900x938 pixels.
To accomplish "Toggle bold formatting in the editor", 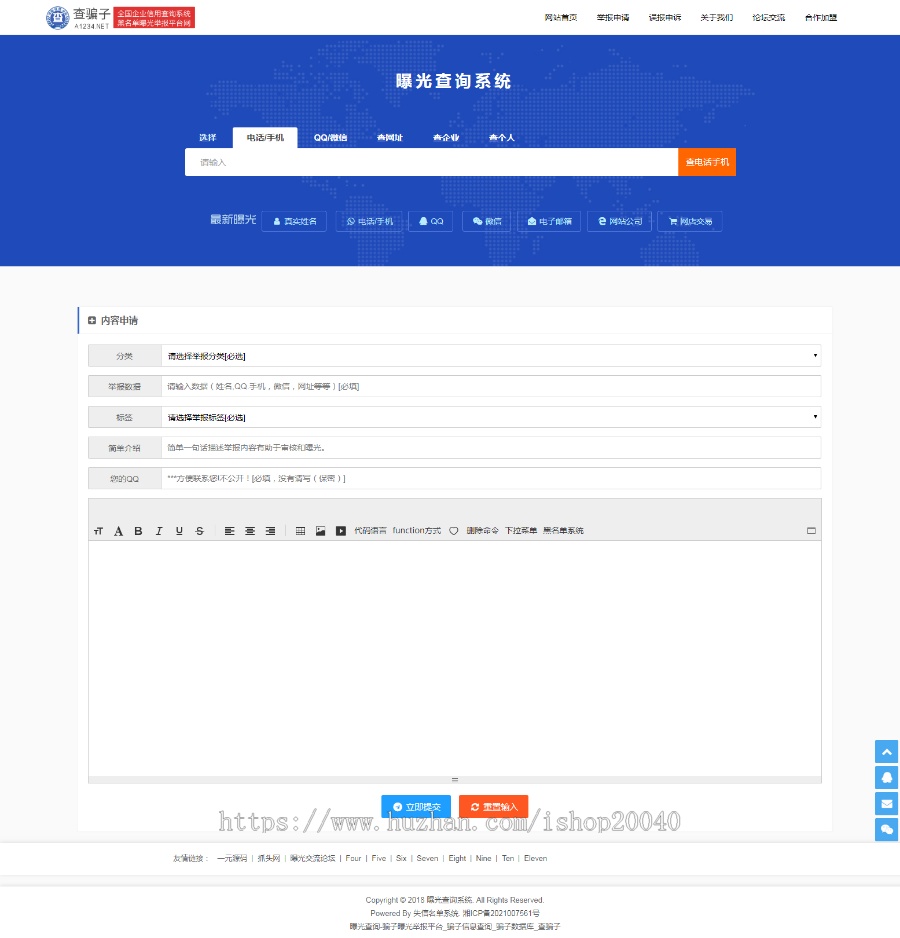I will [138, 531].
